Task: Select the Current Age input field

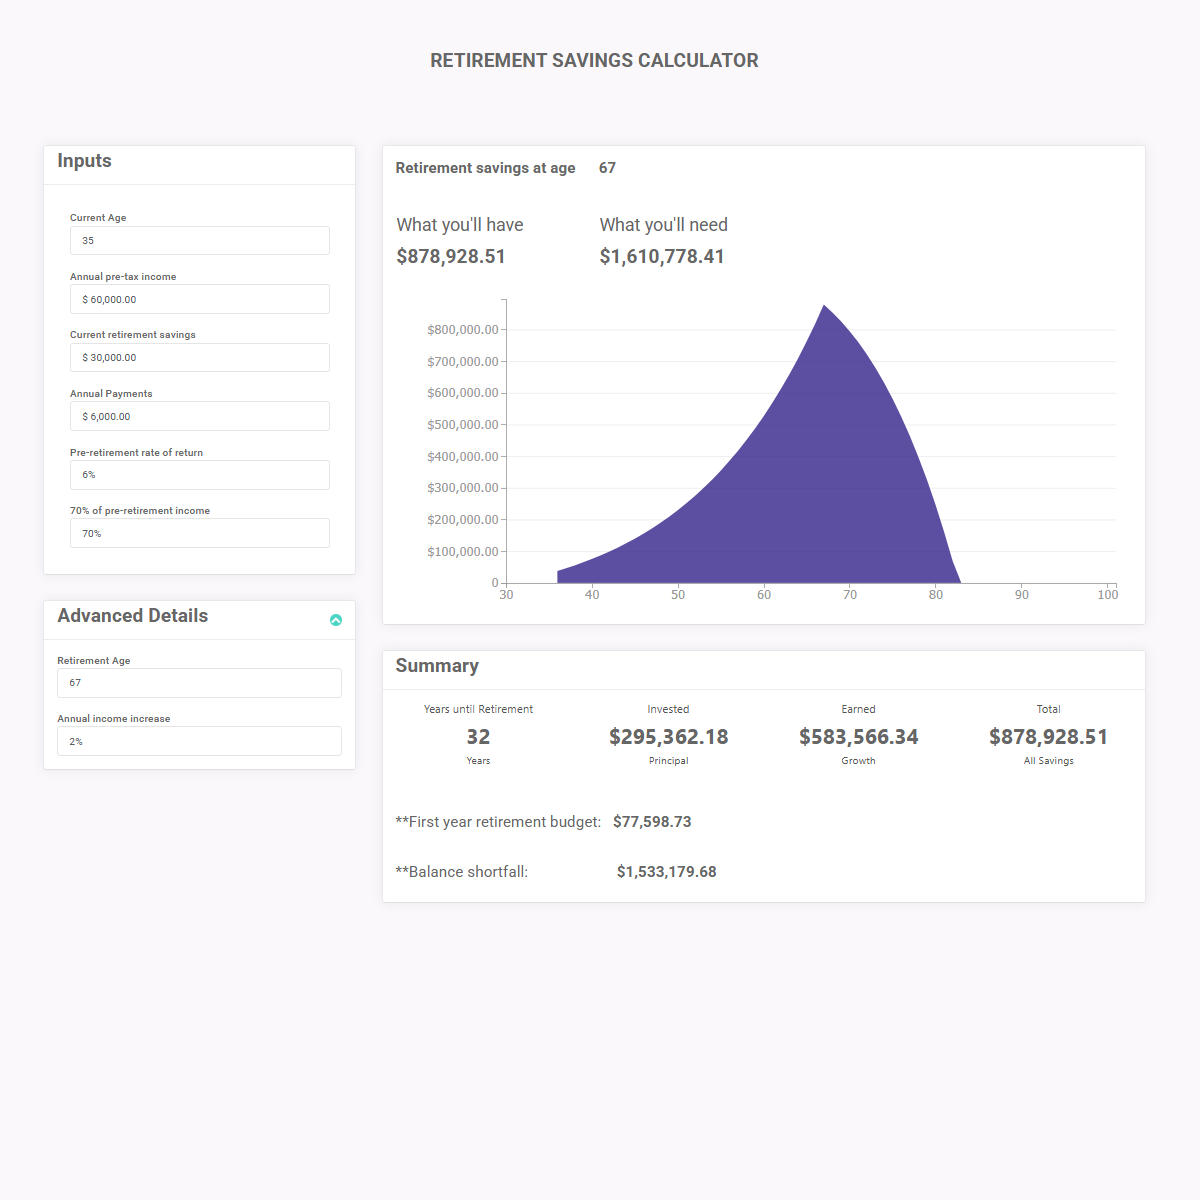Action: point(199,240)
